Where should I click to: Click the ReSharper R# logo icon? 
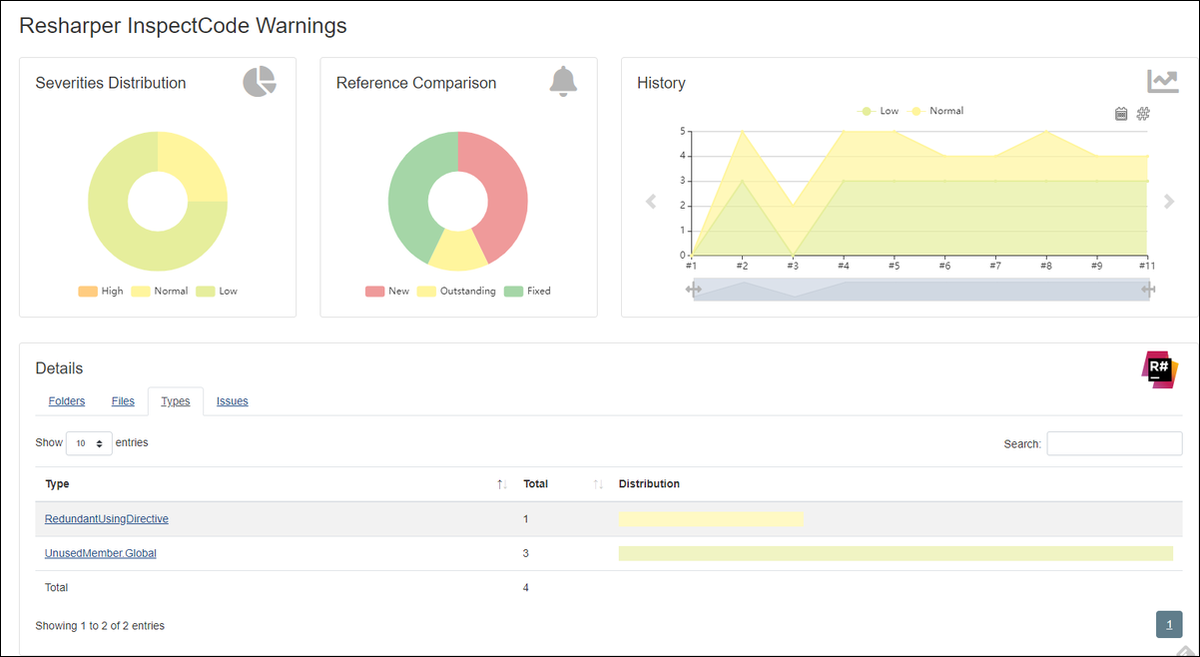point(1160,369)
